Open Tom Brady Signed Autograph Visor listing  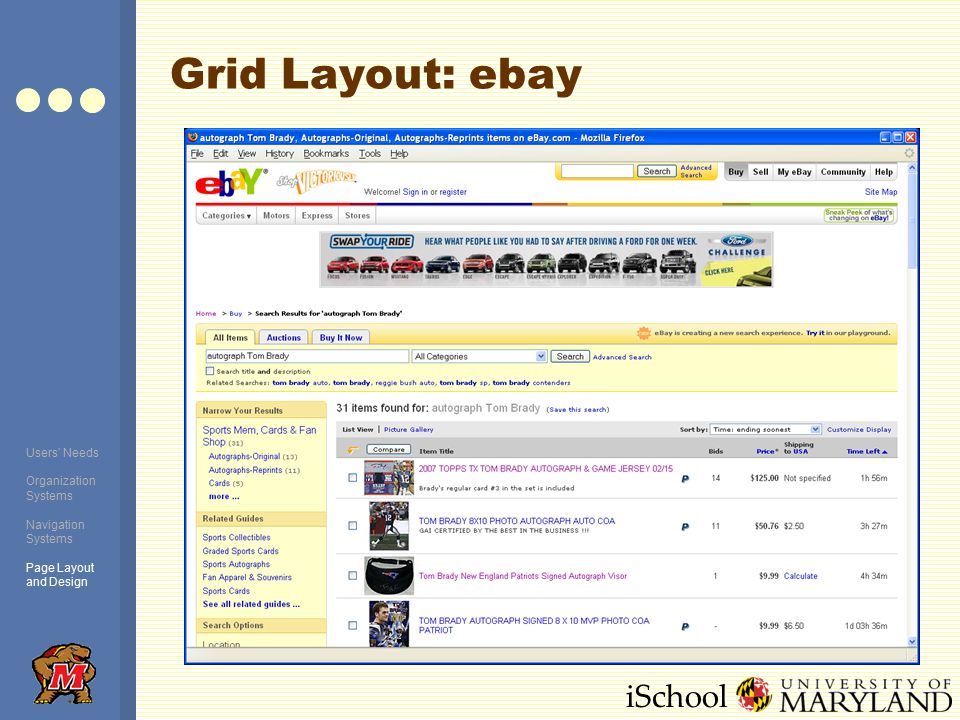pyautogui.click(x=523, y=576)
